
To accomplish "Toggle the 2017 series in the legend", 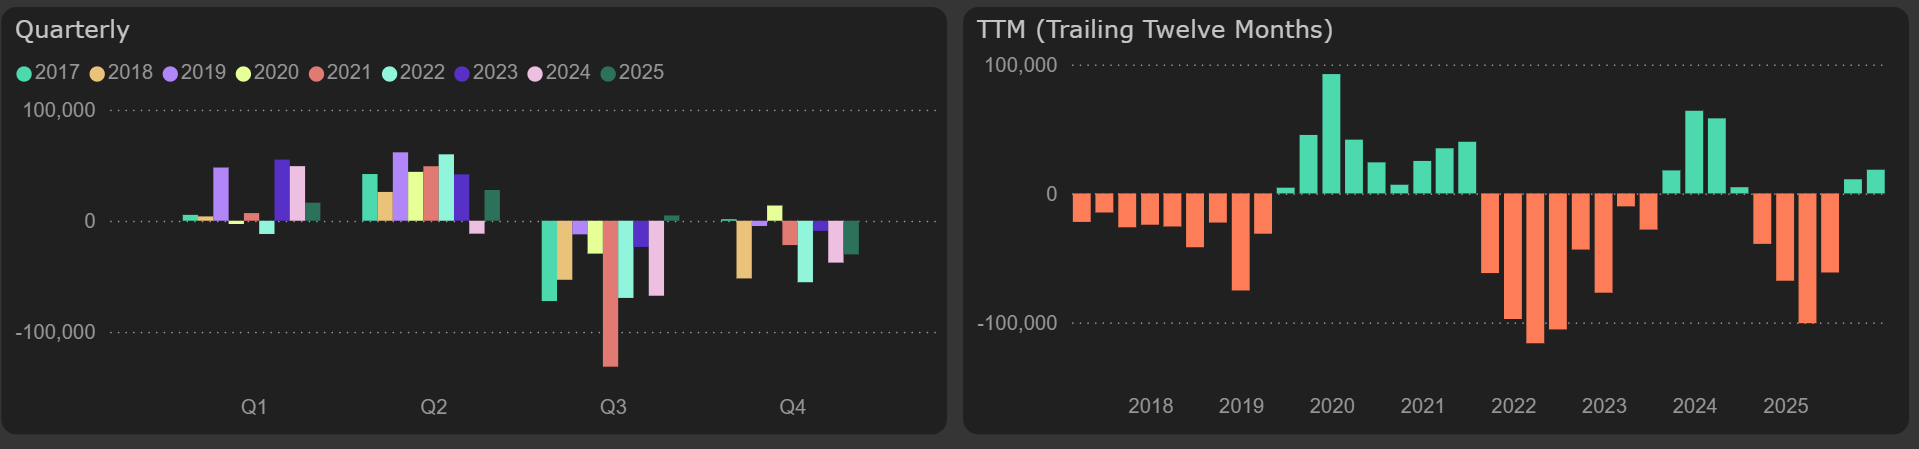I will pos(48,73).
